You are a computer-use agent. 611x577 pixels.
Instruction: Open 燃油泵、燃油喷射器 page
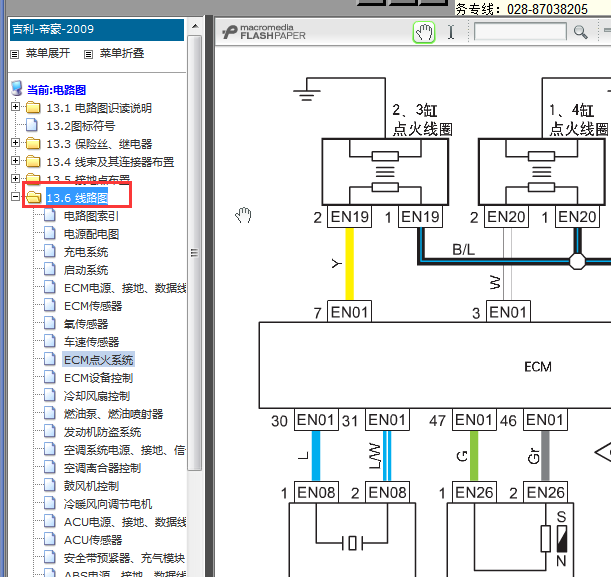[x=113, y=414]
